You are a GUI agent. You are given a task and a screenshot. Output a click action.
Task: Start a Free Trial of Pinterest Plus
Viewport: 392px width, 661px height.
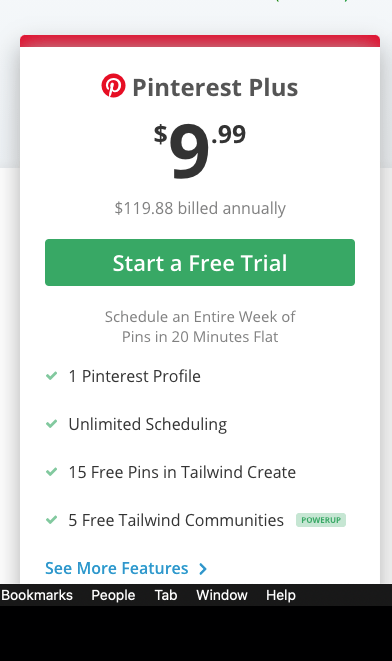point(200,262)
